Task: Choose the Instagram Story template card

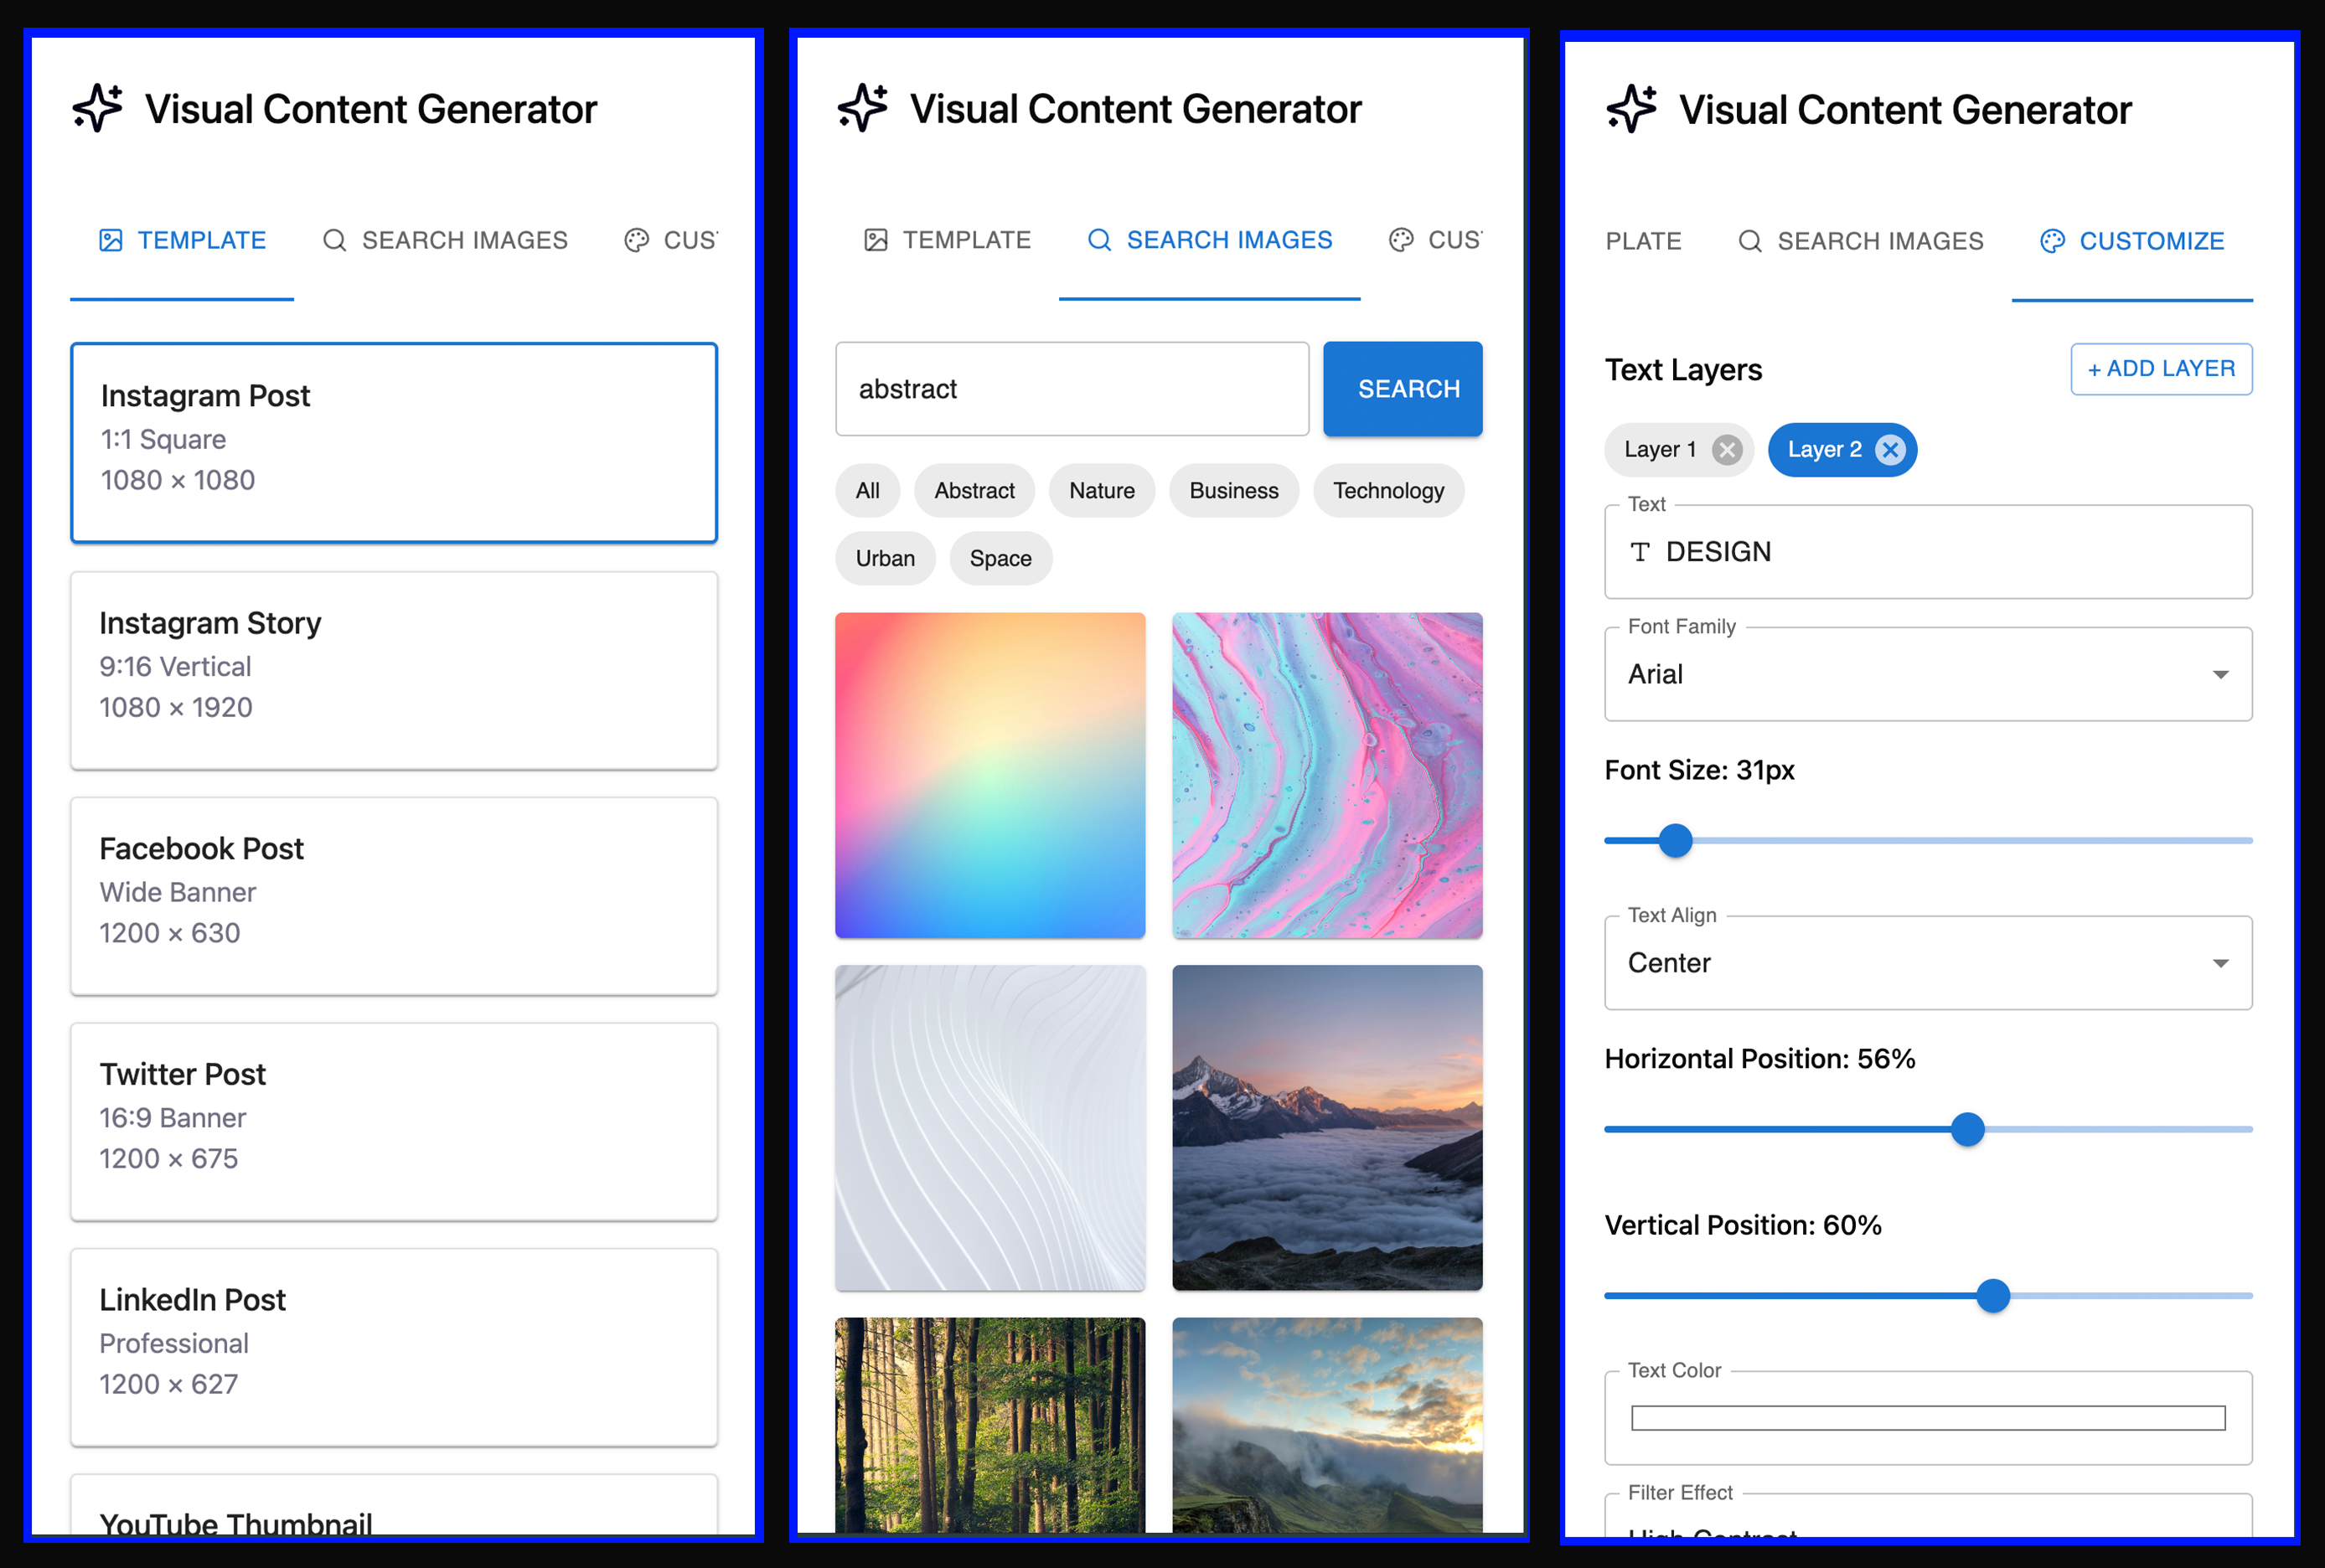Action: point(394,670)
